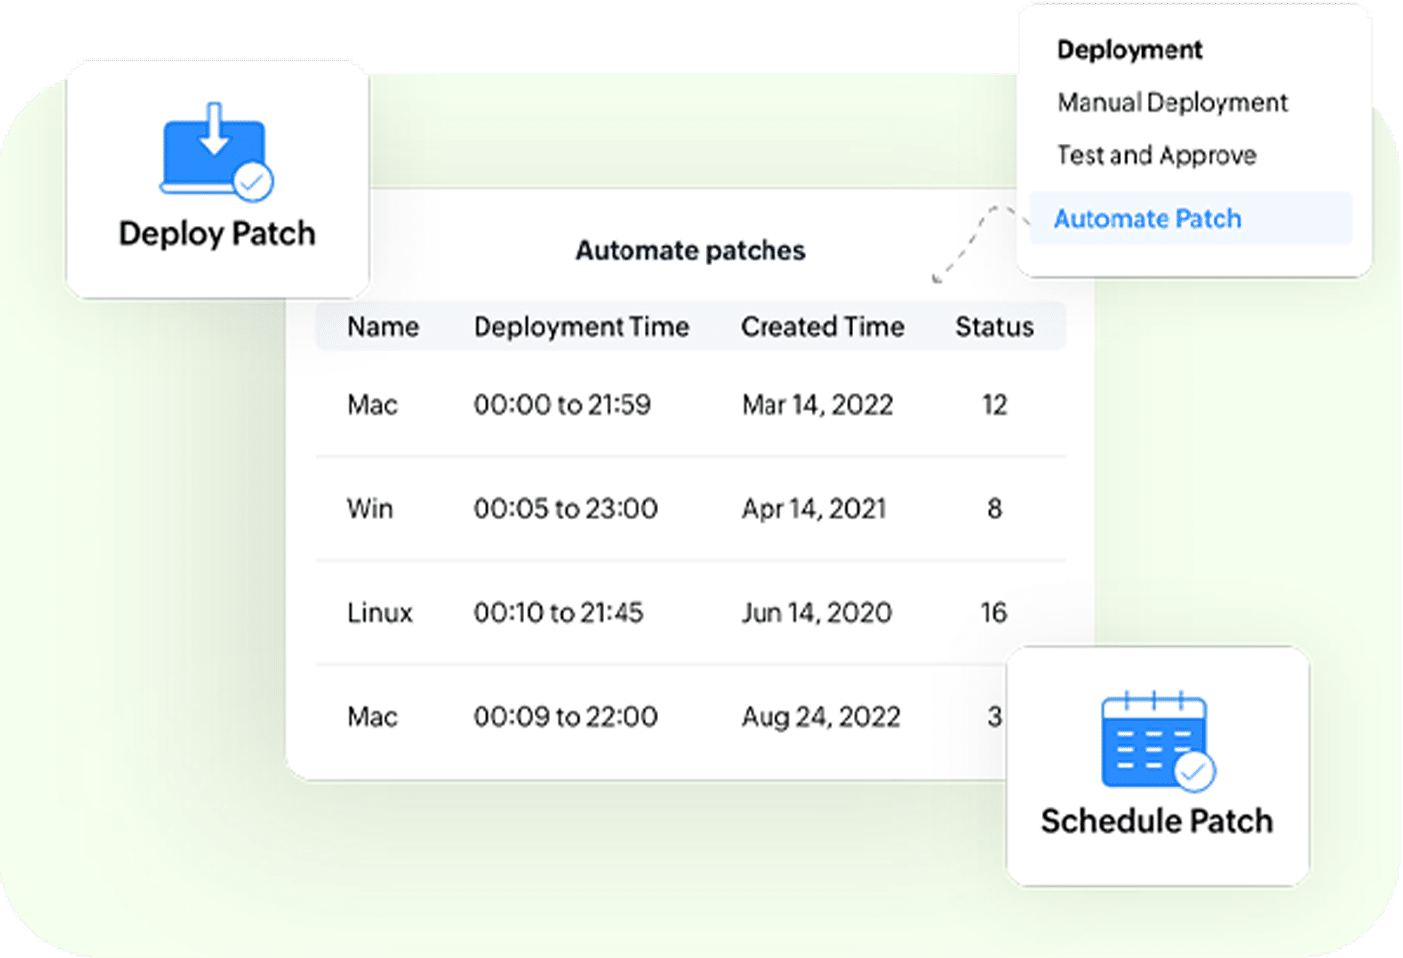Open the Schedule Patch card label
This screenshot has width=1403, height=958.
(1157, 821)
